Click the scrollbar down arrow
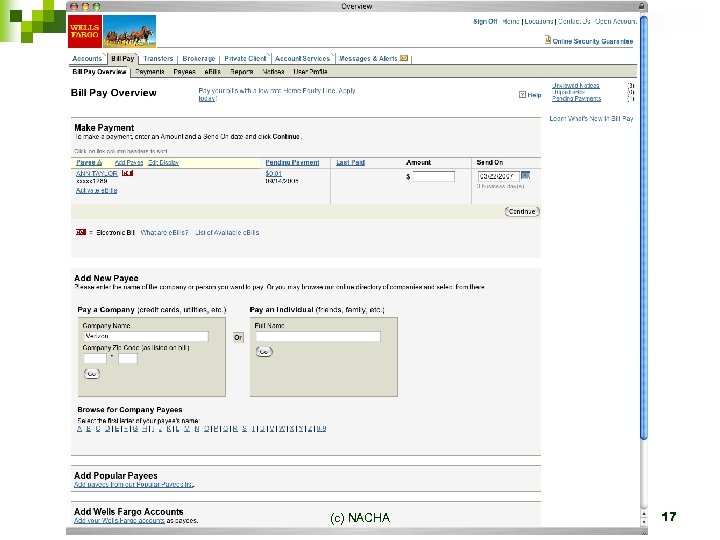The height and width of the screenshot is (540, 720). [644, 522]
